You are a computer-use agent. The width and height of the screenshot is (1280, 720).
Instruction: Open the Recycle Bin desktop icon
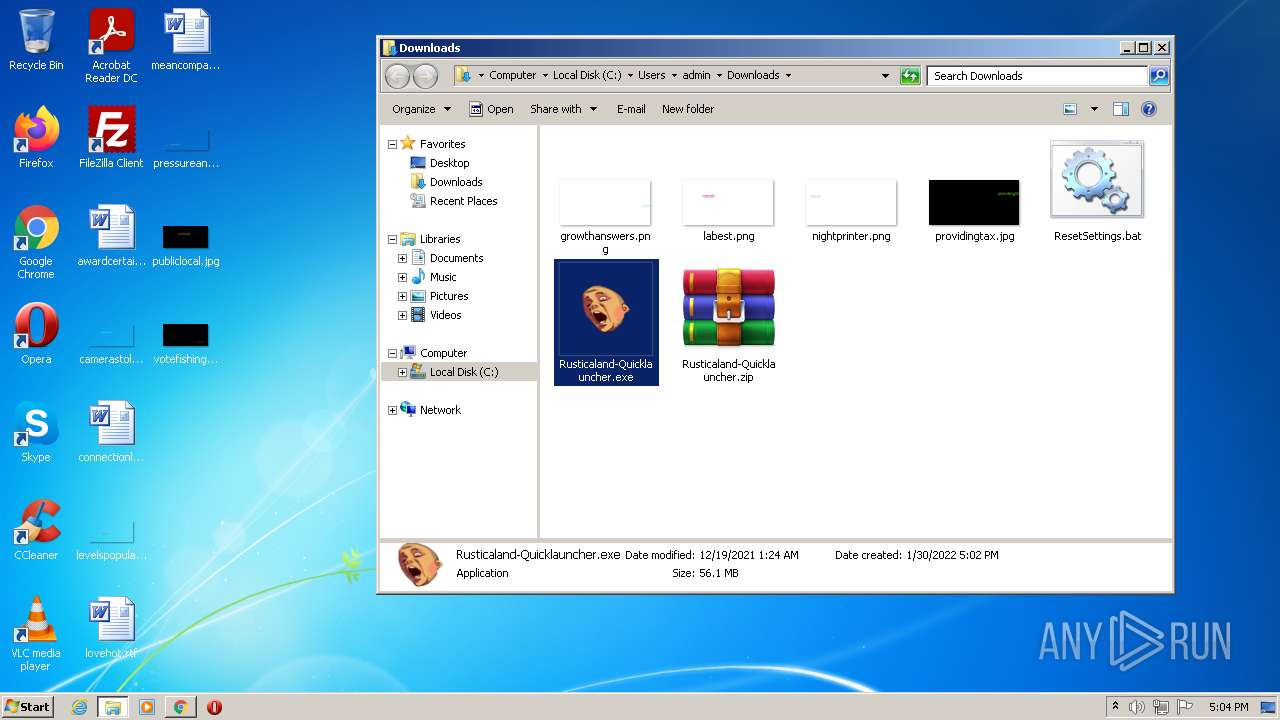pos(36,40)
